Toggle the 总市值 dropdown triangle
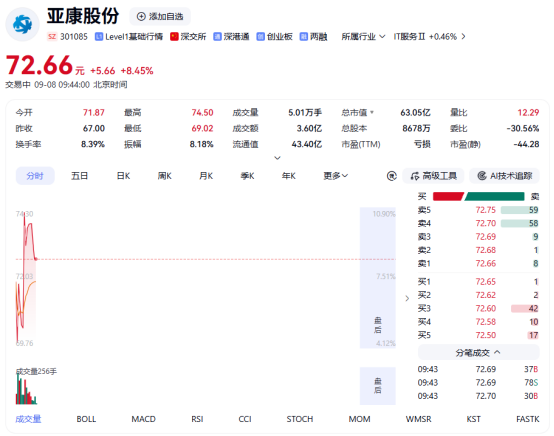This screenshot has width=554, height=436. pyautogui.click(x=372, y=113)
